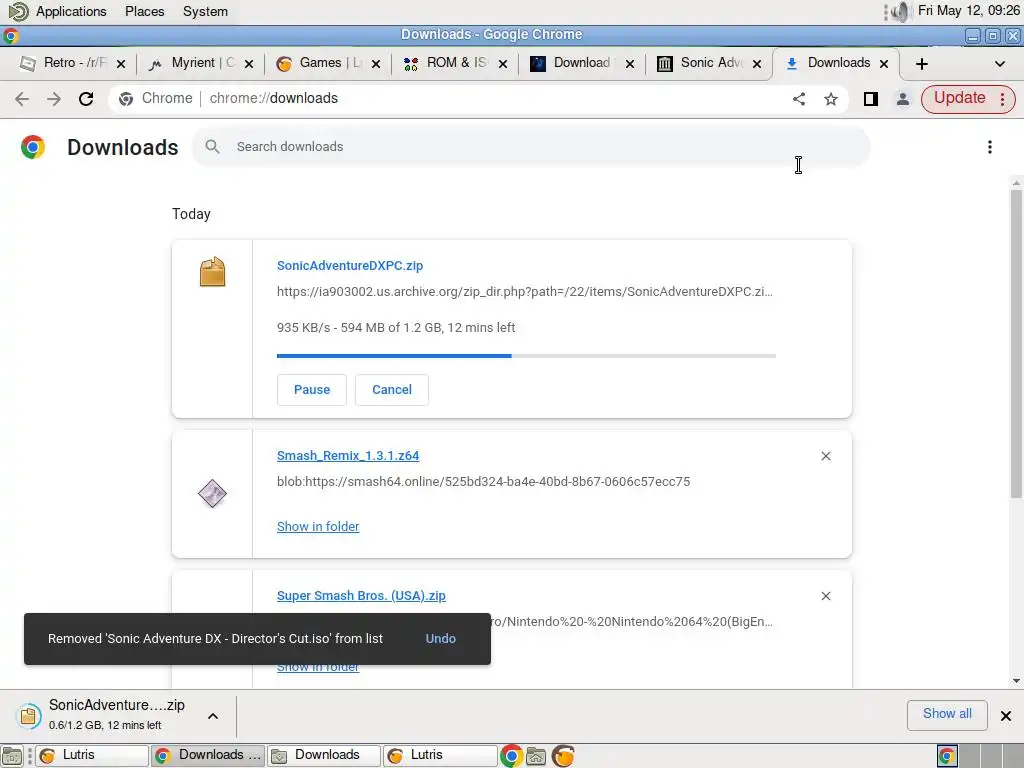Go back with the browser back arrow
Screen dimensions: 1024x768
pos(22,99)
